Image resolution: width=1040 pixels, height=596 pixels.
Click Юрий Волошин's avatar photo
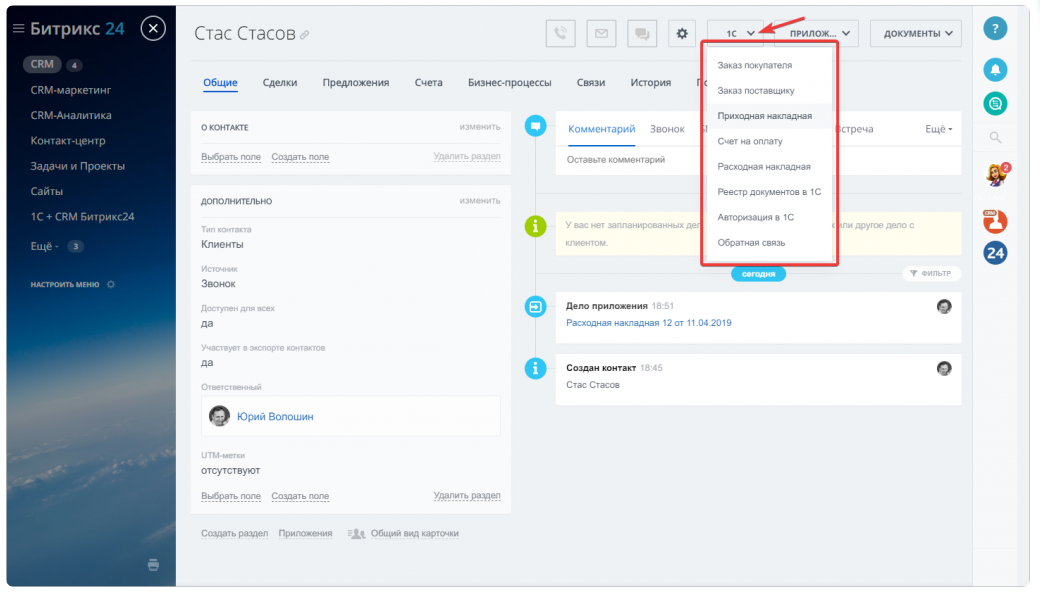point(219,416)
